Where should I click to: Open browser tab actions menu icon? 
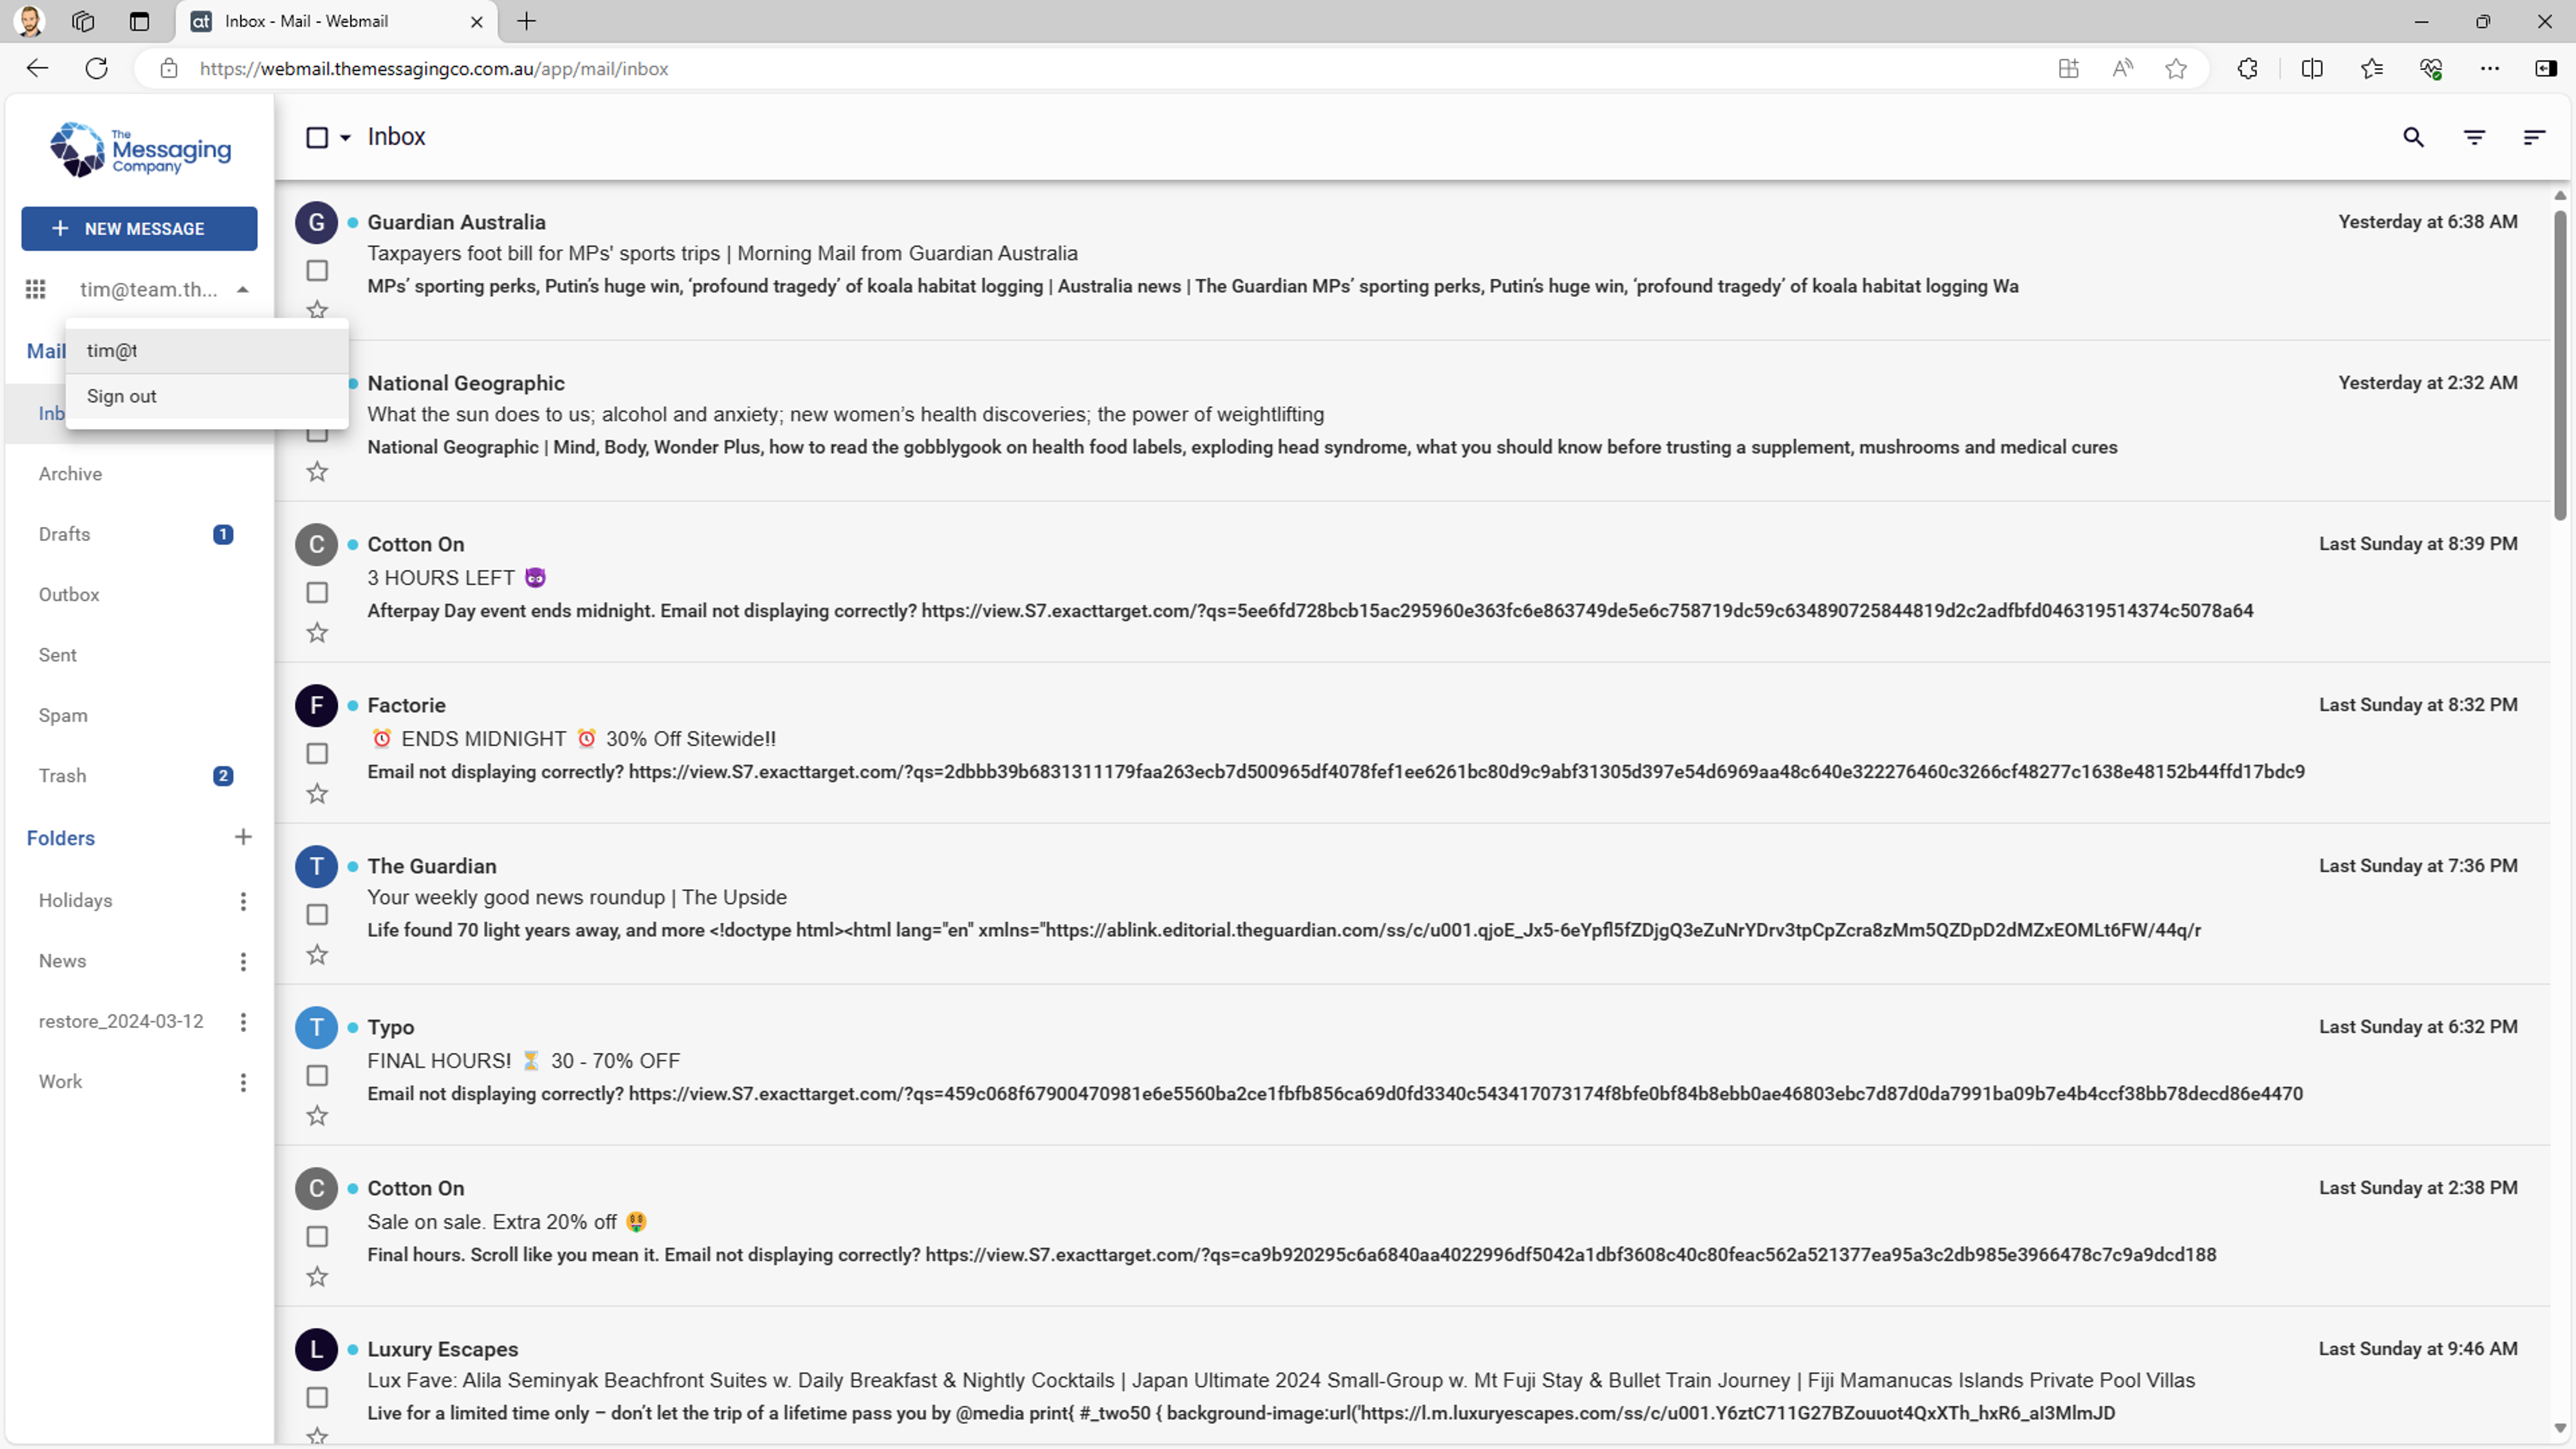pos(139,21)
